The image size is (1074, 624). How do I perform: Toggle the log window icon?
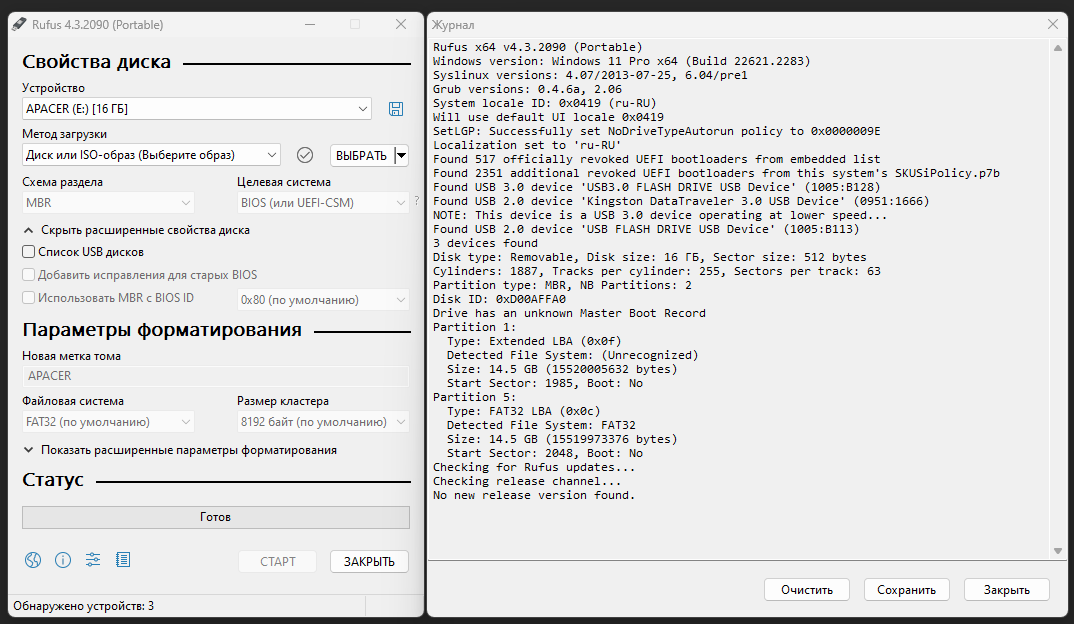point(123,560)
